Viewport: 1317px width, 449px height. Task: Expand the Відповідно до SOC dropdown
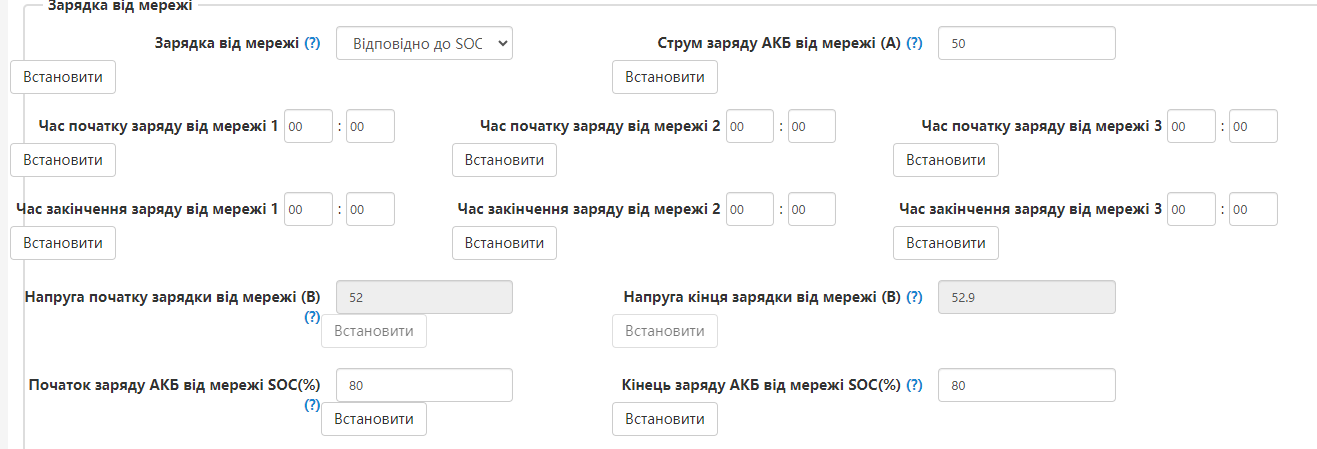[x=425, y=43]
